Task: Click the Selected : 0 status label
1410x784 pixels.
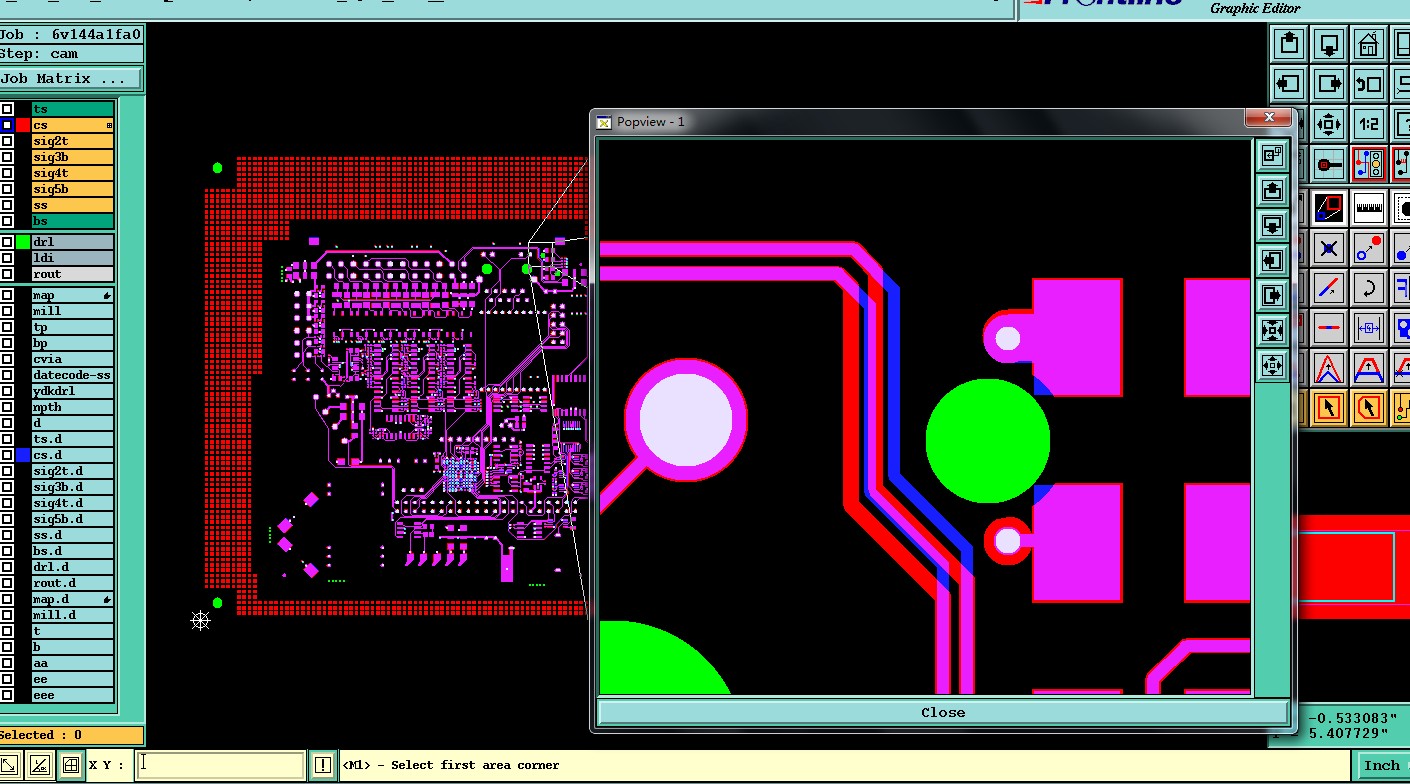Action: click(71, 735)
